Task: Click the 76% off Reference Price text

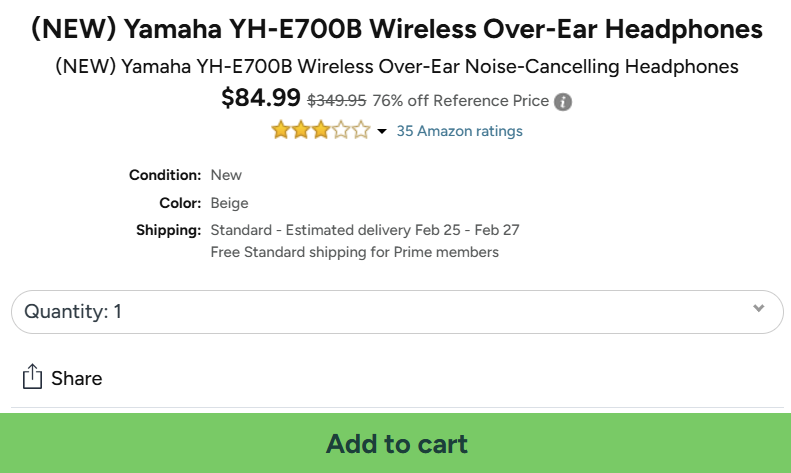Action: pos(460,100)
